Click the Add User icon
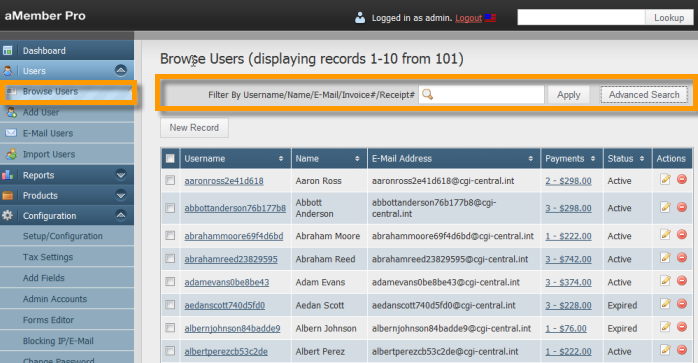Viewport: 698px width, 363px height. [x=12, y=112]
